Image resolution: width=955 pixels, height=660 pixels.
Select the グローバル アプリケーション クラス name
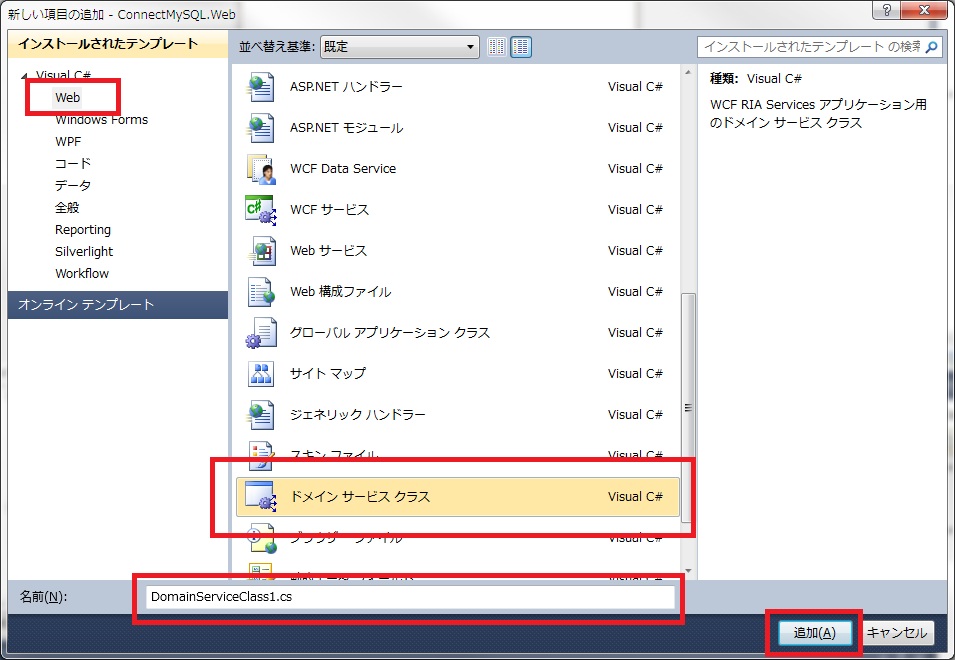pyautogui.click(x=390, y=333)
